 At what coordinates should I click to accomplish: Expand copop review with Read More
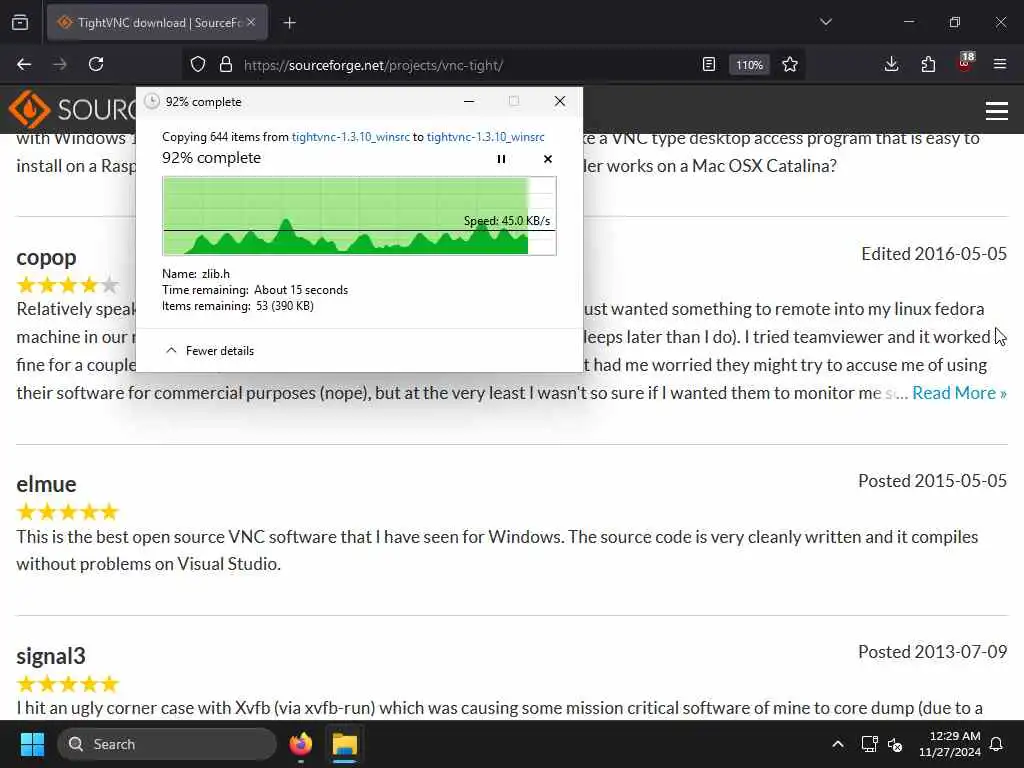coord(959,392)
